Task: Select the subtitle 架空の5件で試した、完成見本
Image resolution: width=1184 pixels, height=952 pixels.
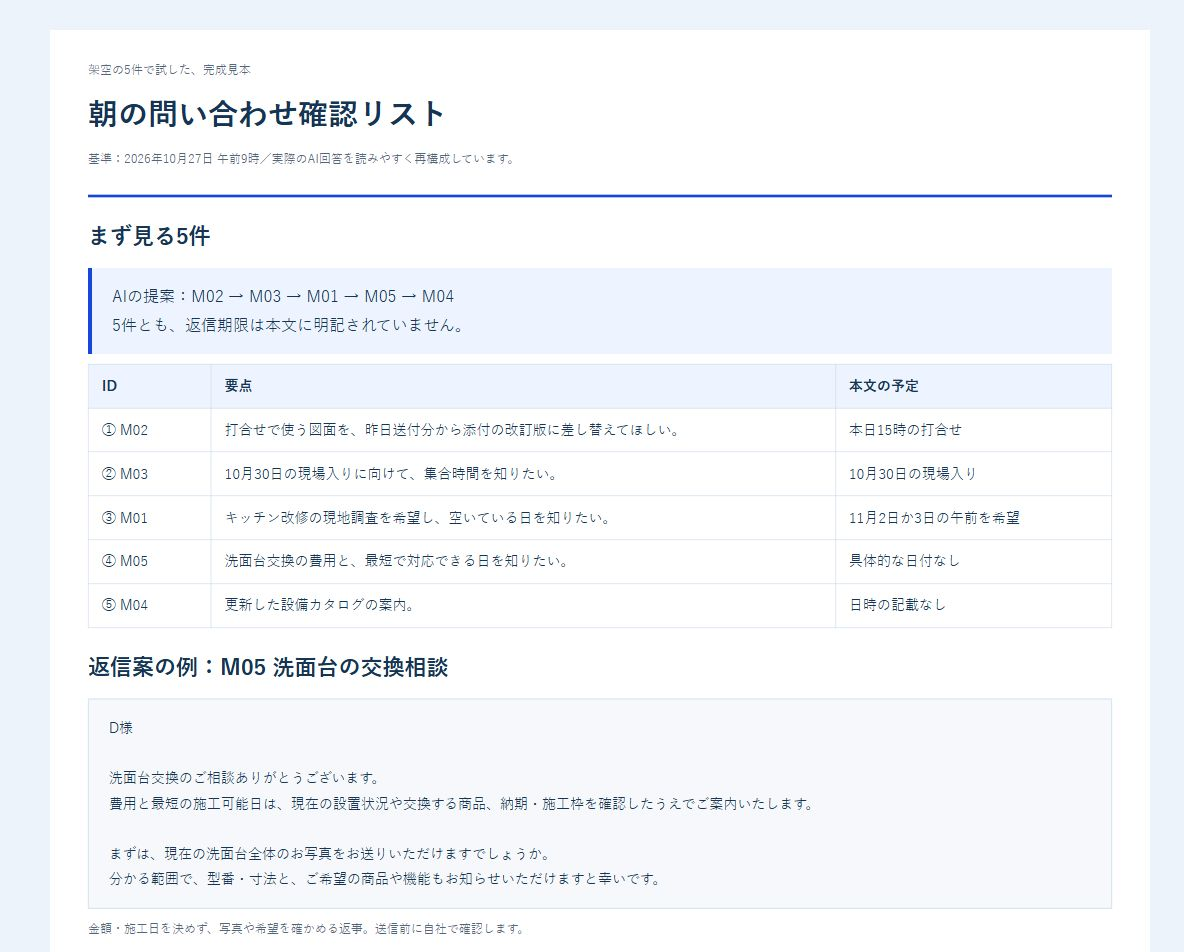Action: point(169,69)
